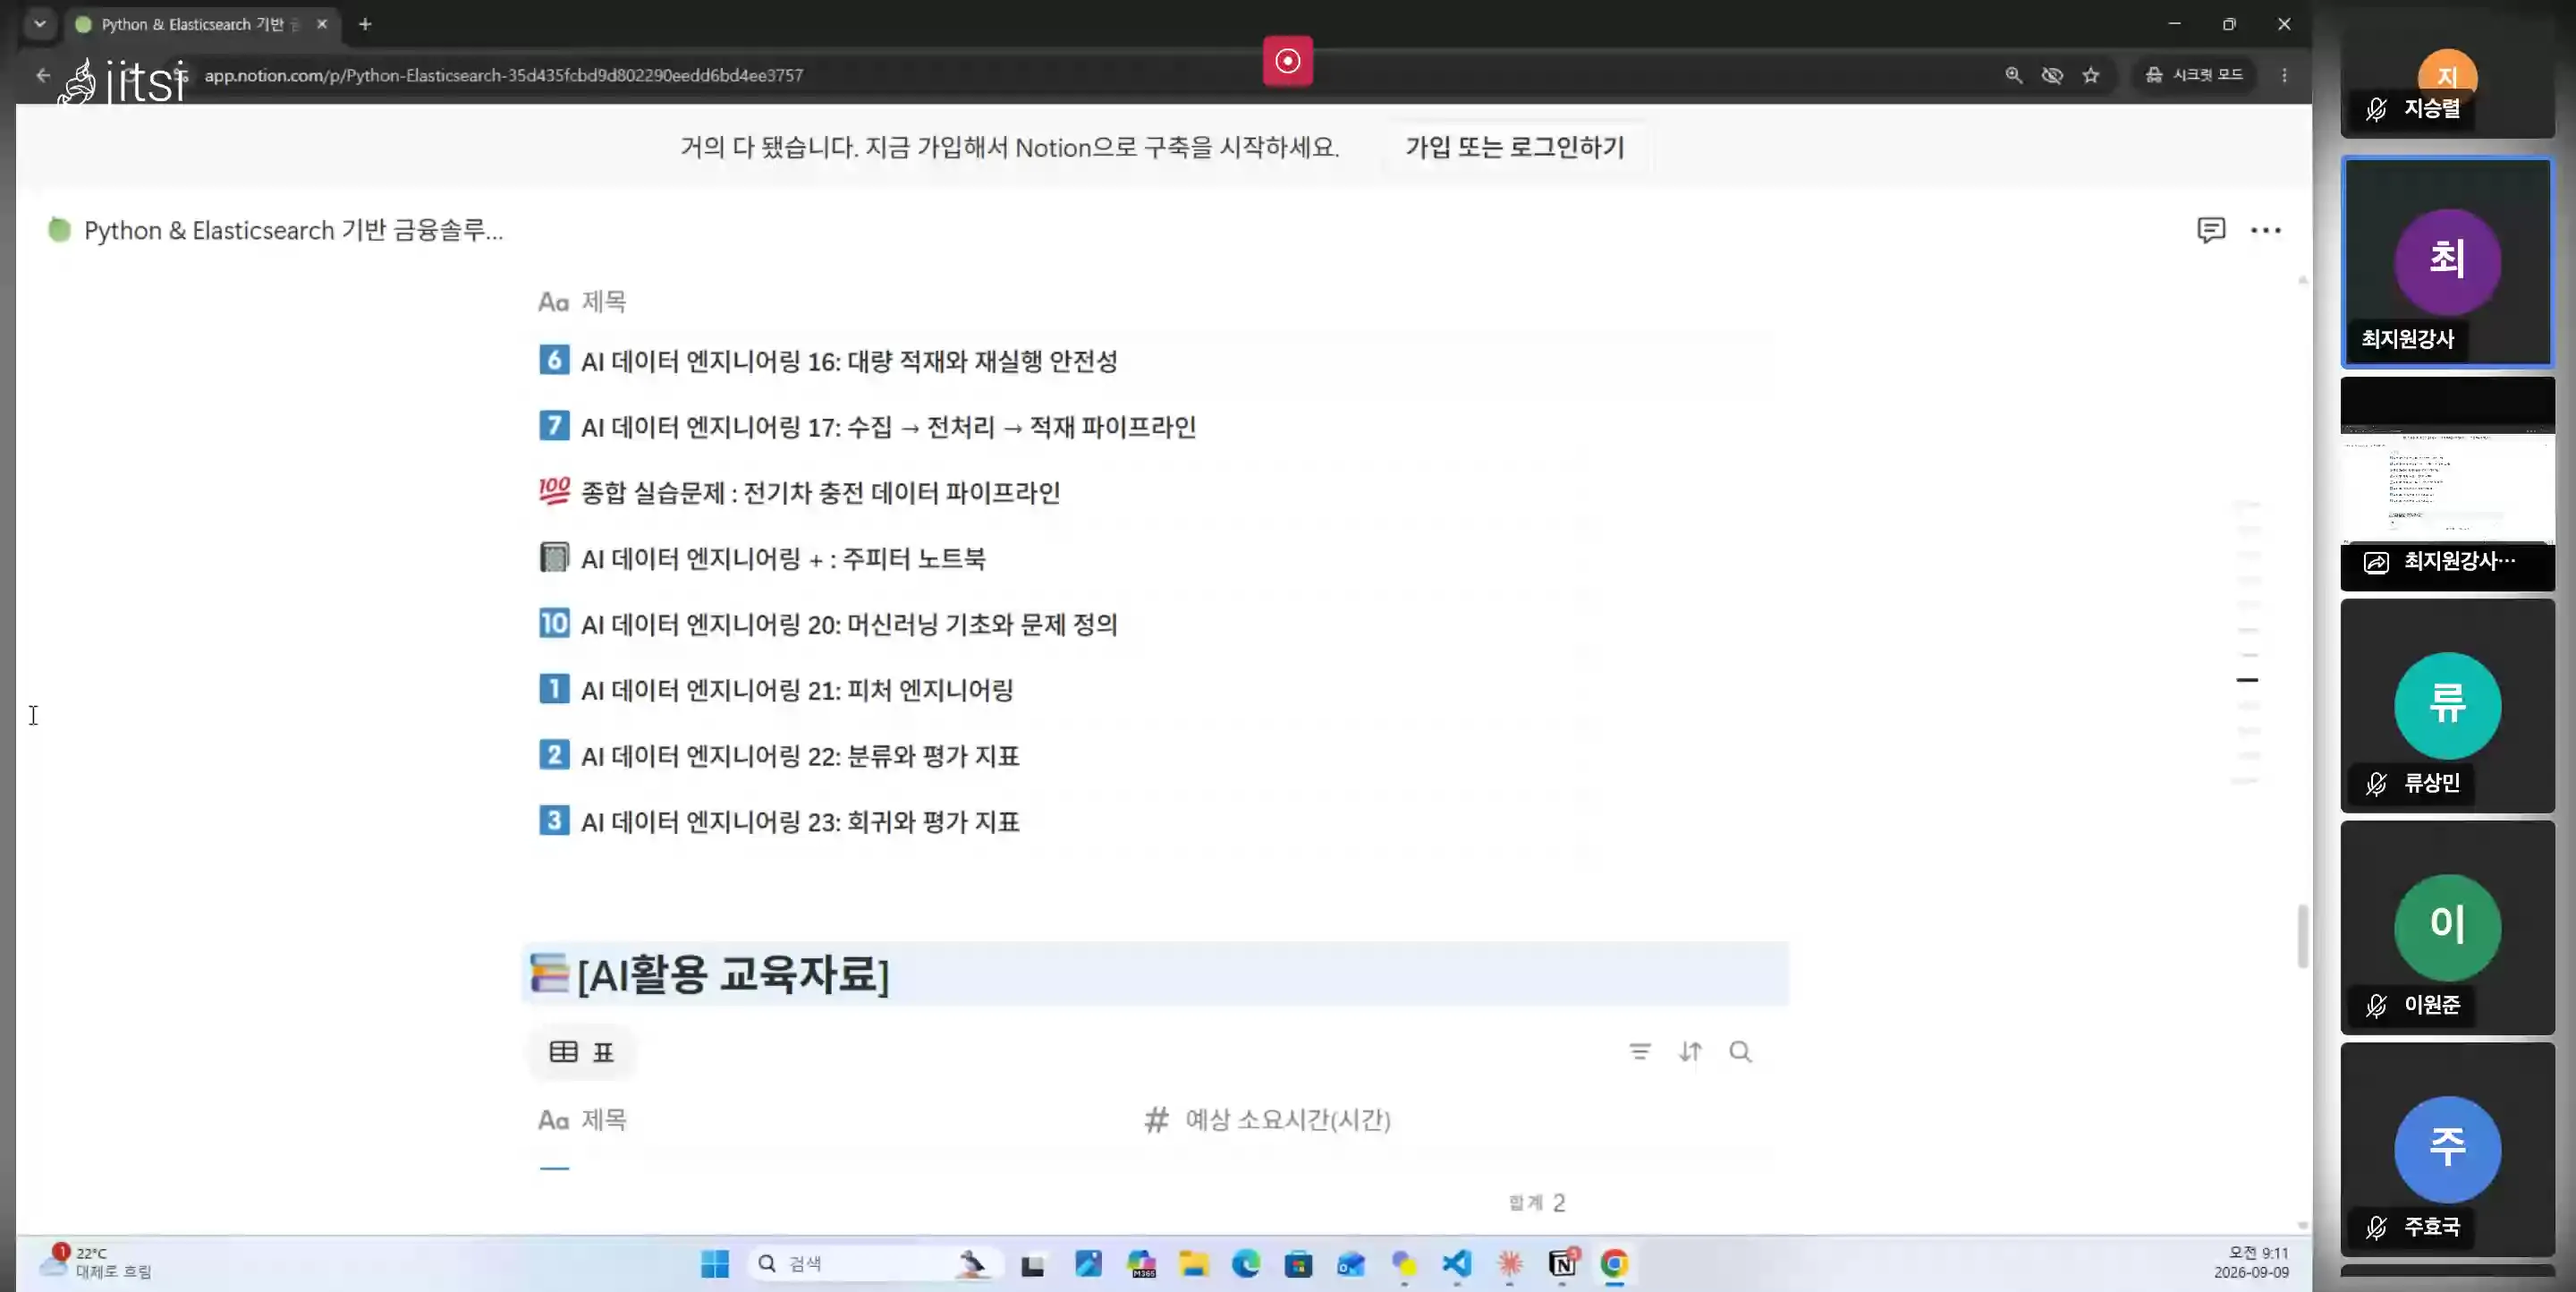2576x1292 pixels.
Task: Open 종합 실습문제 전기차 충전 page
Action: (x=820, y=492)
